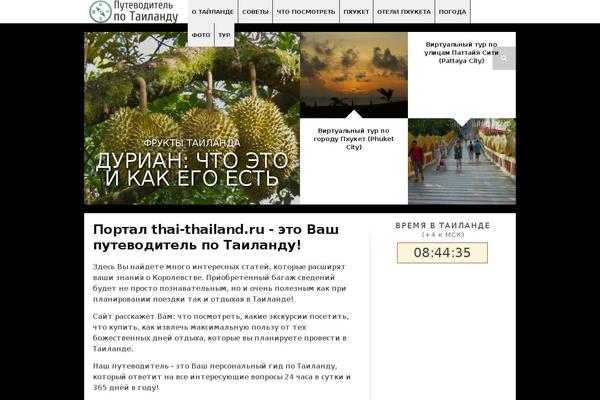Click the Thailand time clock 08:44:35
The width and height of the screenshot is (600, 400).
[x=442, y=253]
